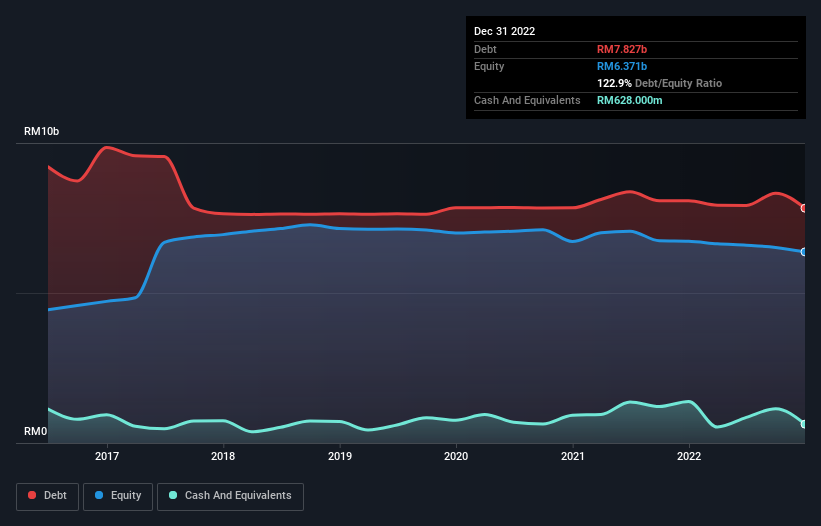Select the 2020 x-axis label
The width and height of the screenshot is (821, 526).
click(456, 456)
